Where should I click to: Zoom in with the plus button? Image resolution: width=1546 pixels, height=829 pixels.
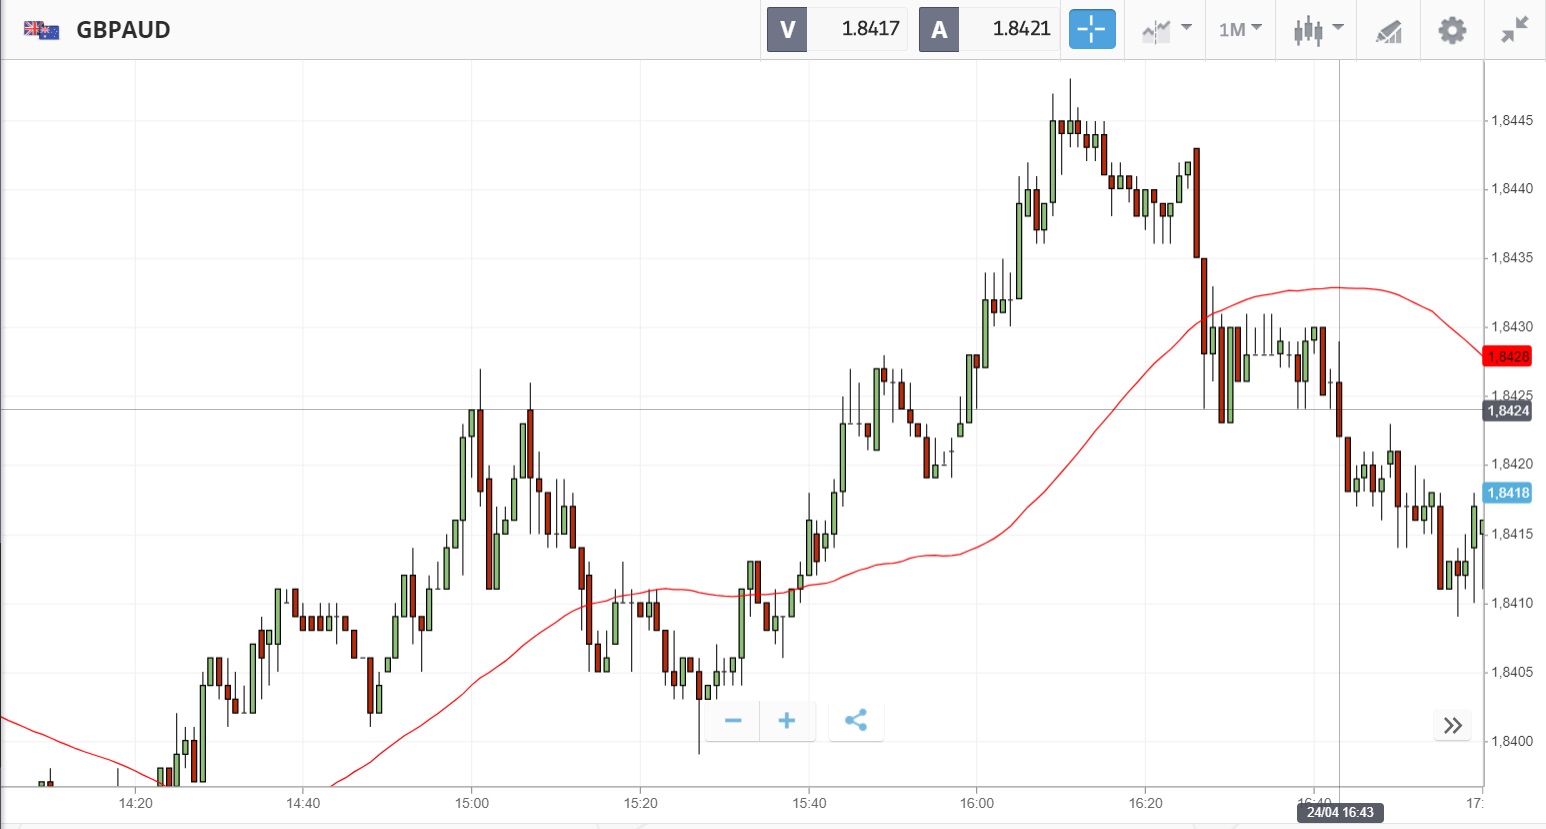(x=787, y=721)
